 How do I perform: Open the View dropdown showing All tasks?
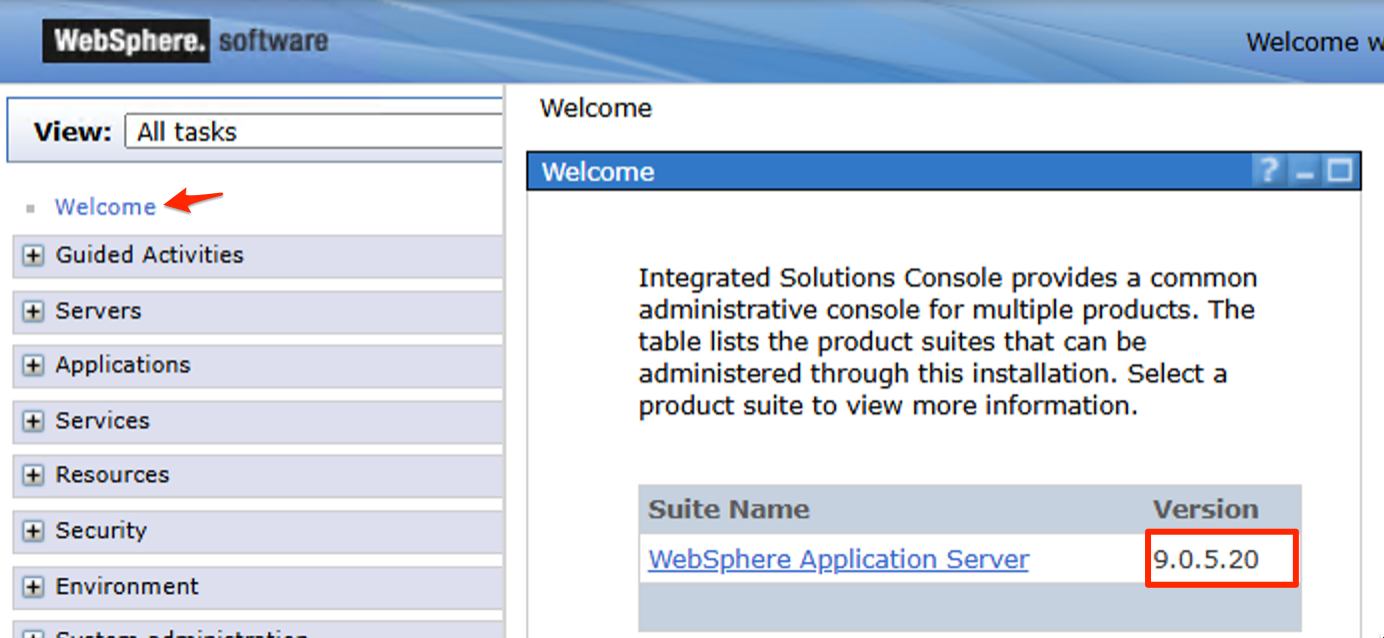[x=312, y=132]
